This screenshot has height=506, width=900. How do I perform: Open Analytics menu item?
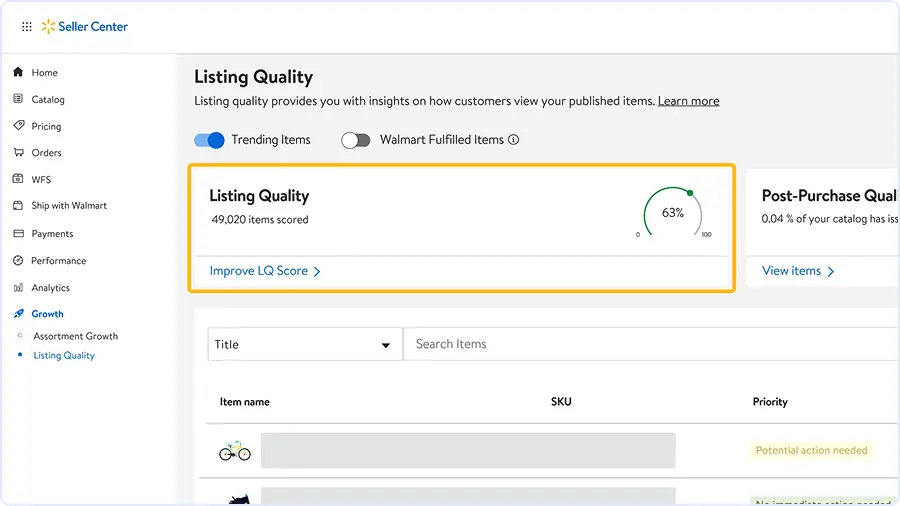[x=51, y=287]
